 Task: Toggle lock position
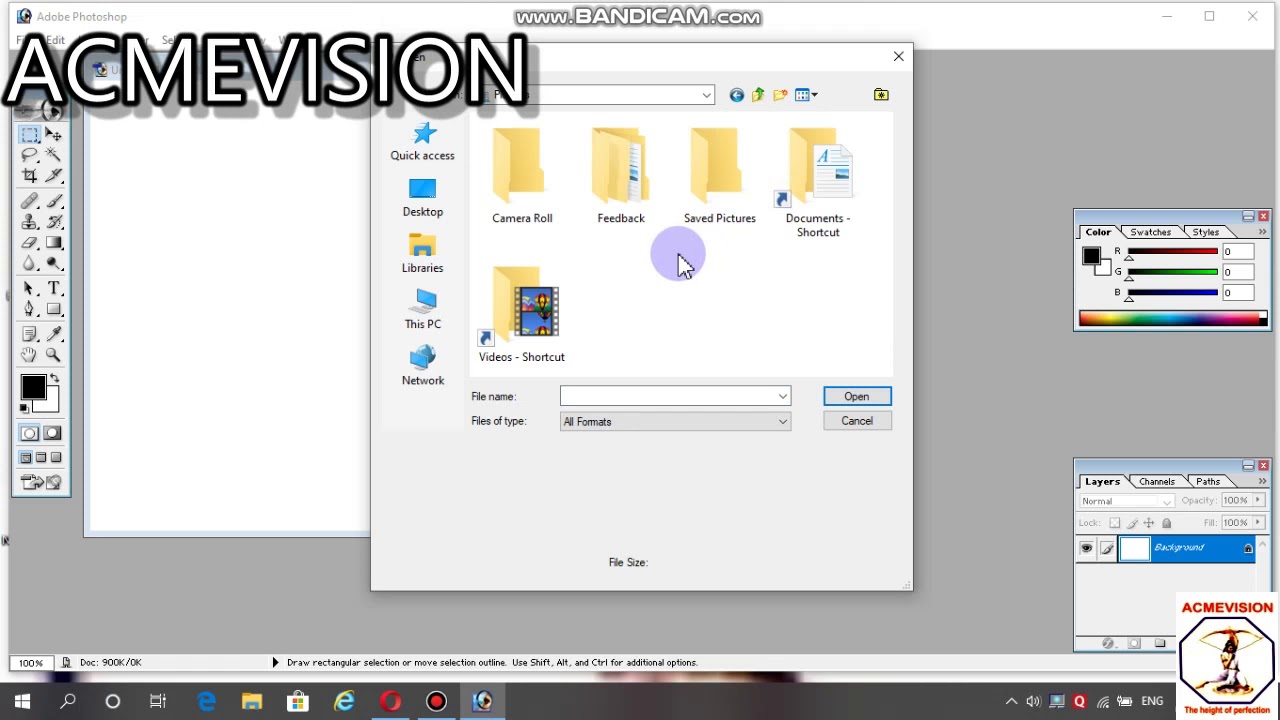(1149, 523)
